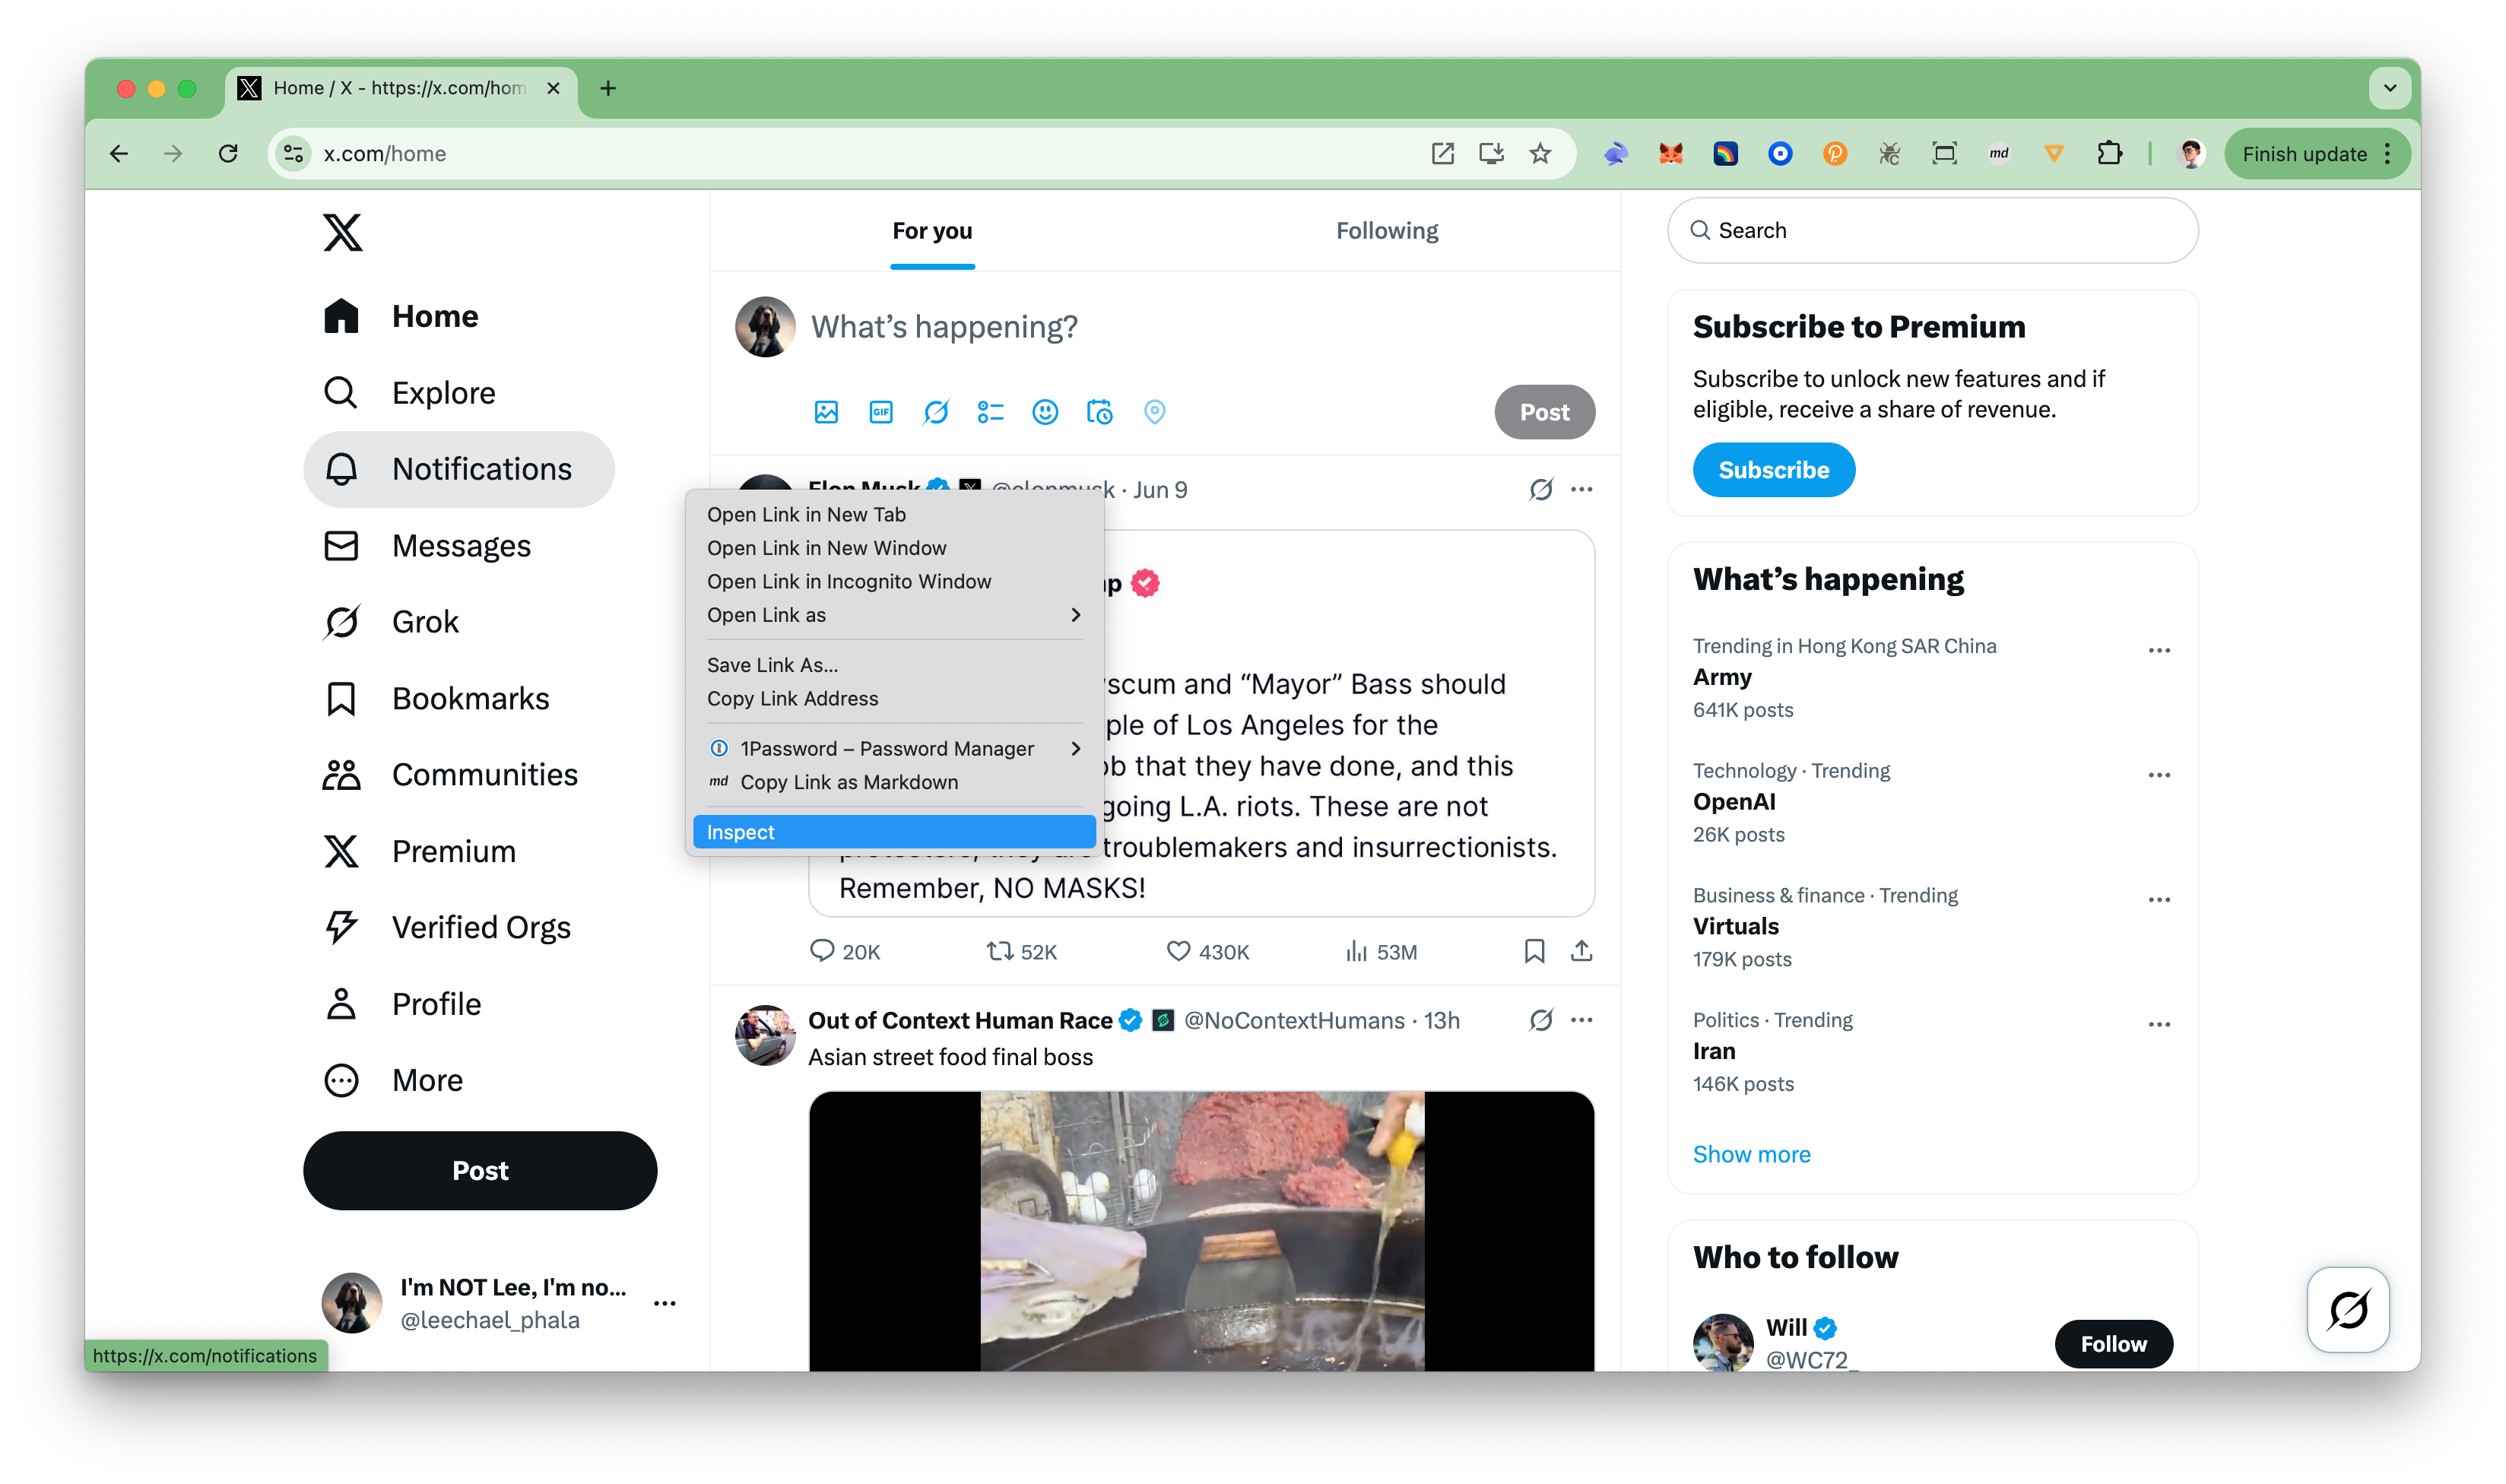Viewport: 2506px width, 1484px height.
Task: Open options for OpenAI trend
Action: (2159, 774)
